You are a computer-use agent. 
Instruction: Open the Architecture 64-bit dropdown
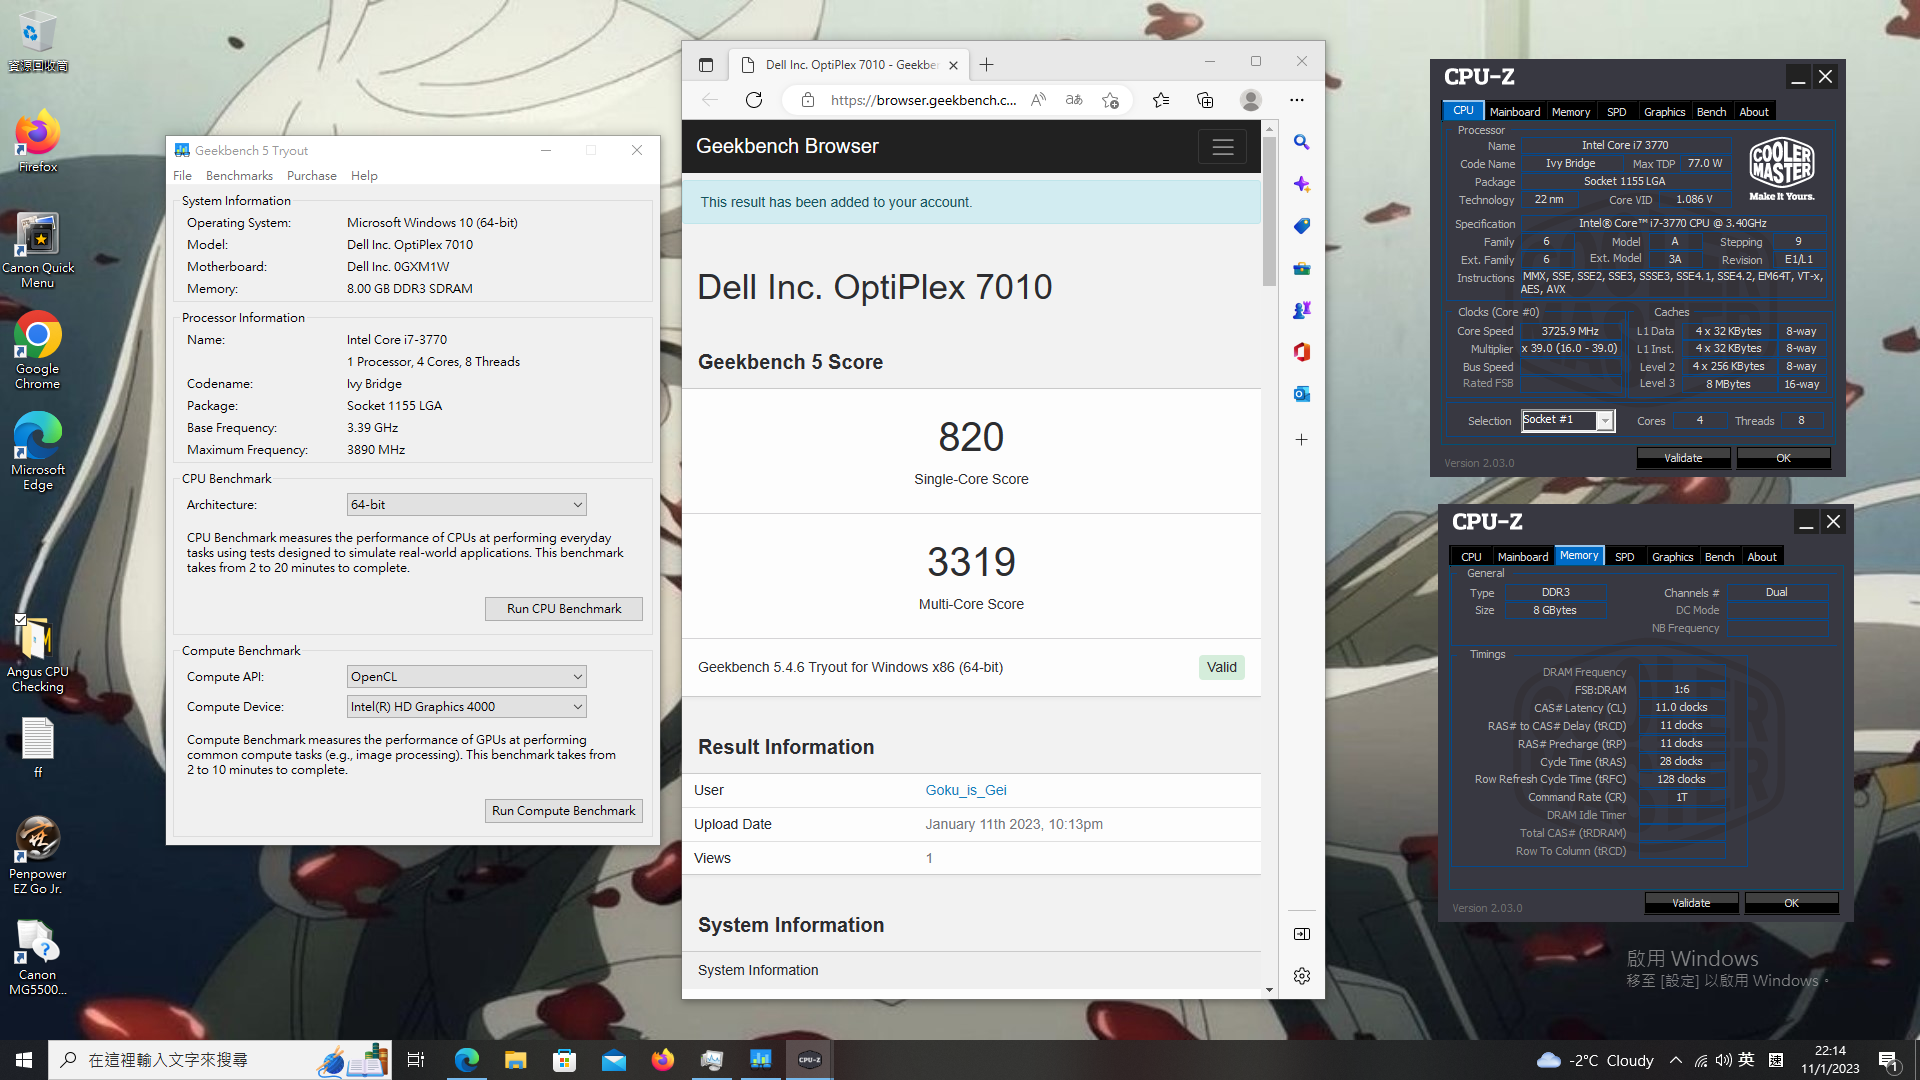pos(466,505)
